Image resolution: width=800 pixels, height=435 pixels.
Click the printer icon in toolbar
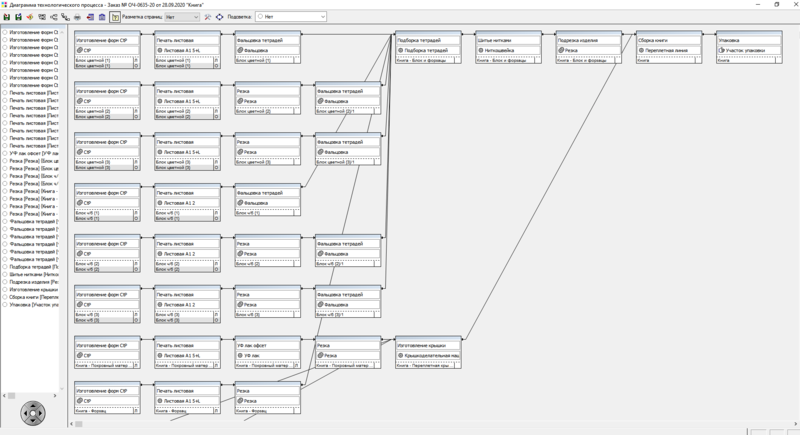point(78,17)
